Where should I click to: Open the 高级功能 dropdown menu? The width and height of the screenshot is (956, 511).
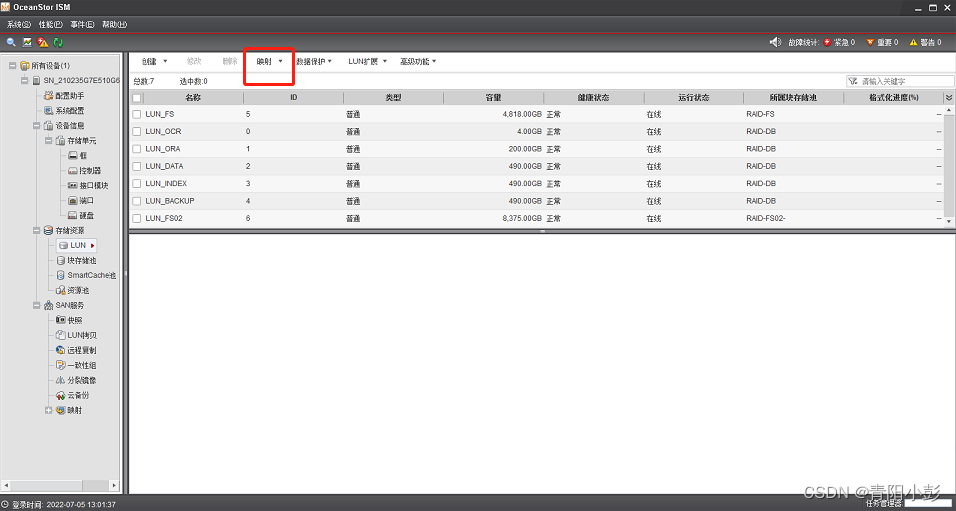pos(418,62)
